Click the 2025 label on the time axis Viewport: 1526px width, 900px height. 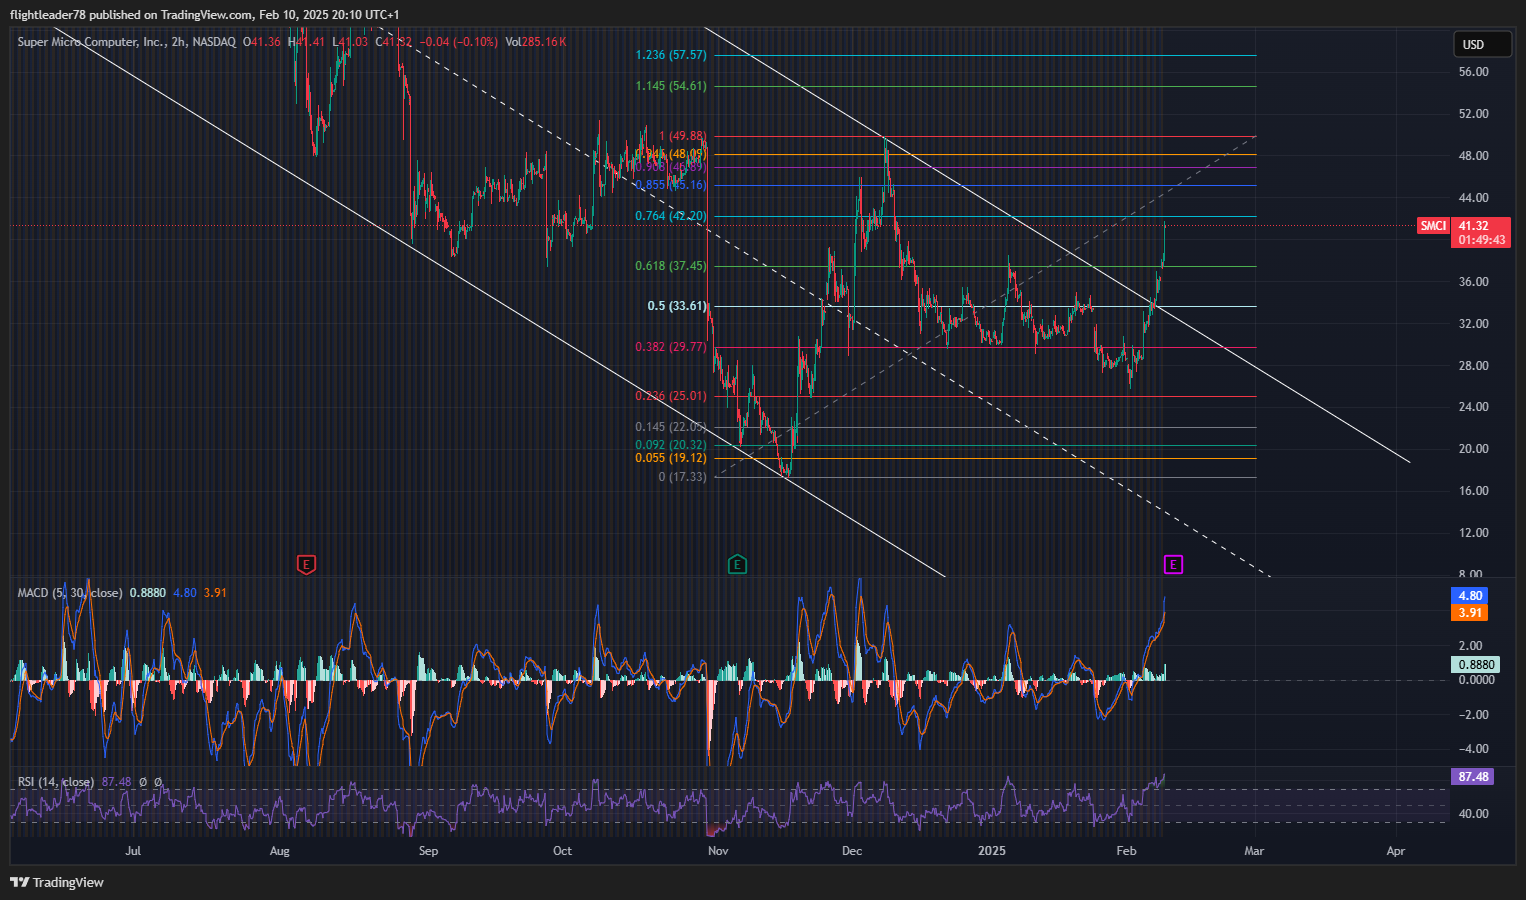coord(992,852)
